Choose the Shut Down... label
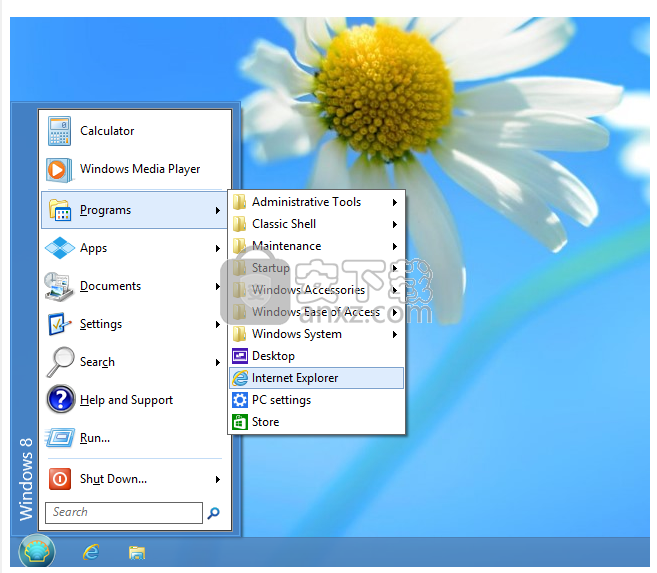Screen dimensions: 657x573 tap(113, 479)
